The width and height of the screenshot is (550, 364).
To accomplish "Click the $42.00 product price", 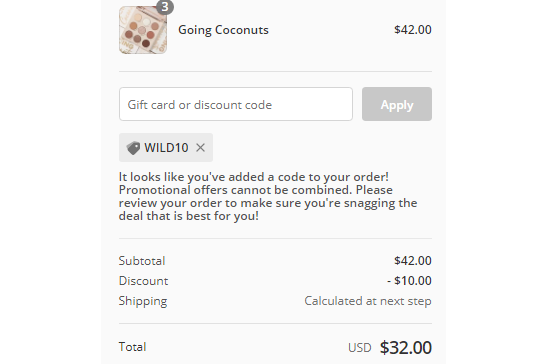I will (x=413, y=30).
